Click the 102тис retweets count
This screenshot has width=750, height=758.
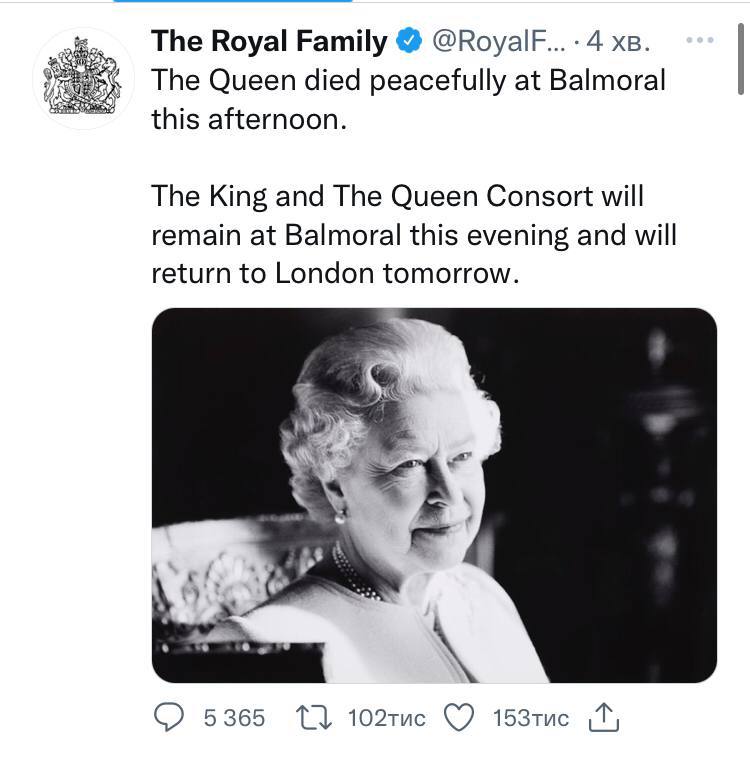pyautogui.click(x=386, y=717)
